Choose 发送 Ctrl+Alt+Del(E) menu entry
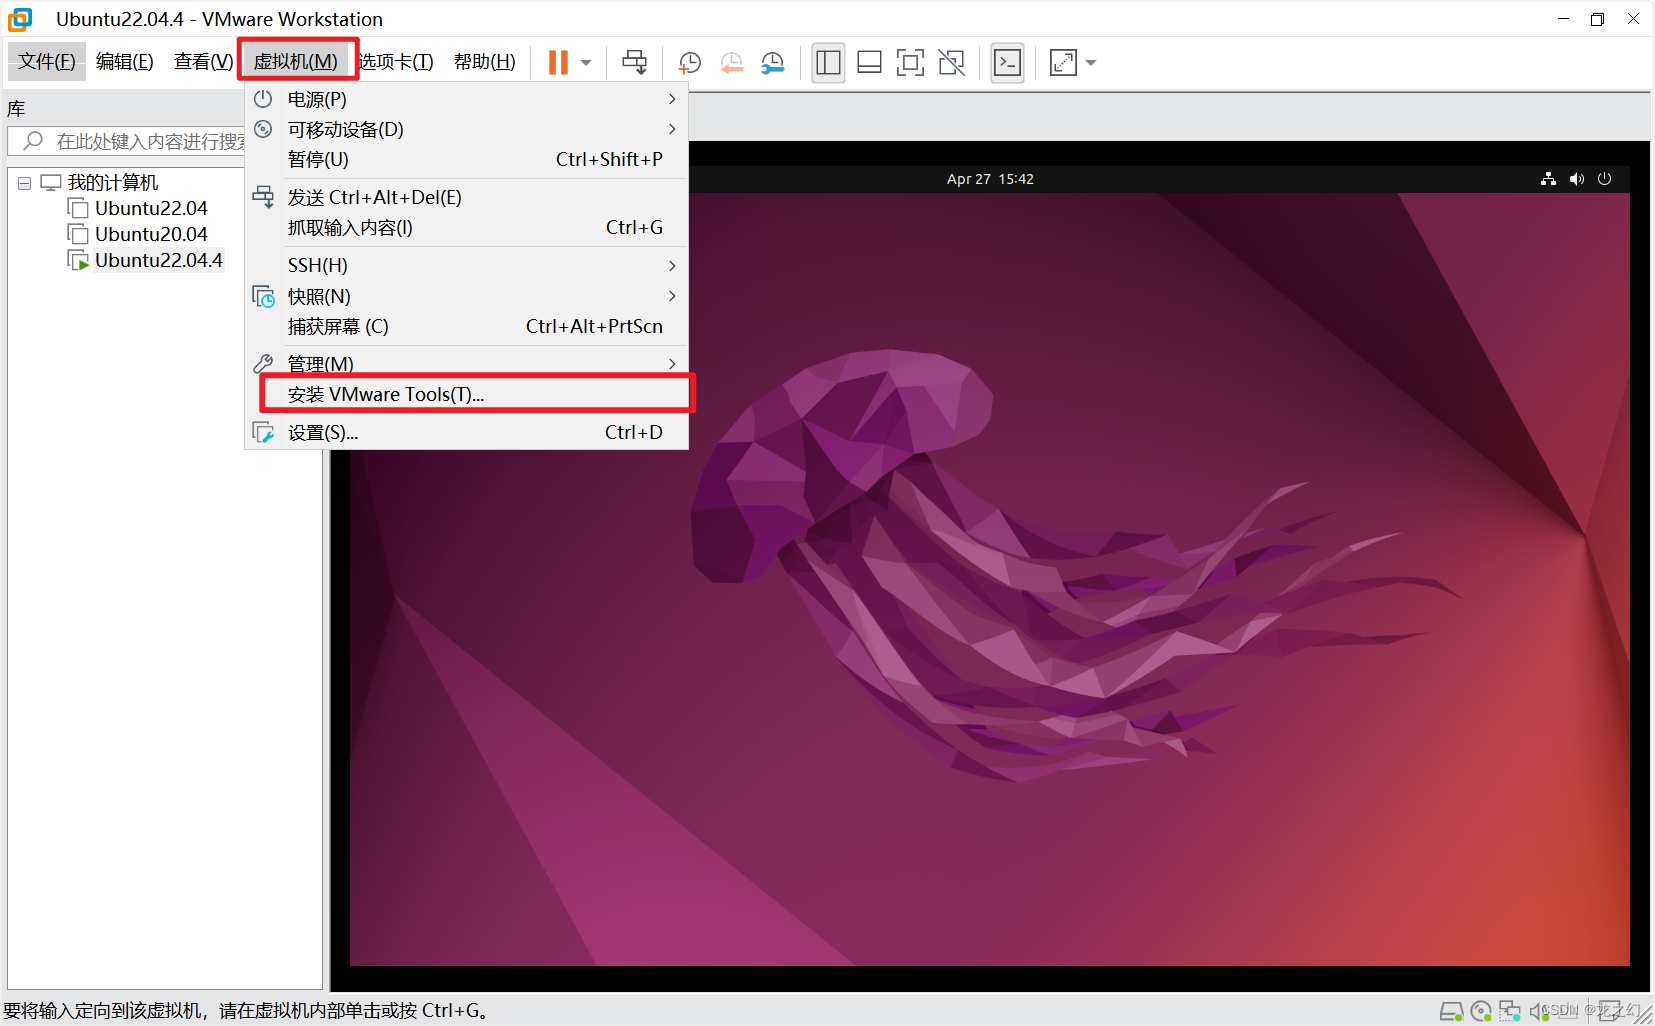 [467, 197]
